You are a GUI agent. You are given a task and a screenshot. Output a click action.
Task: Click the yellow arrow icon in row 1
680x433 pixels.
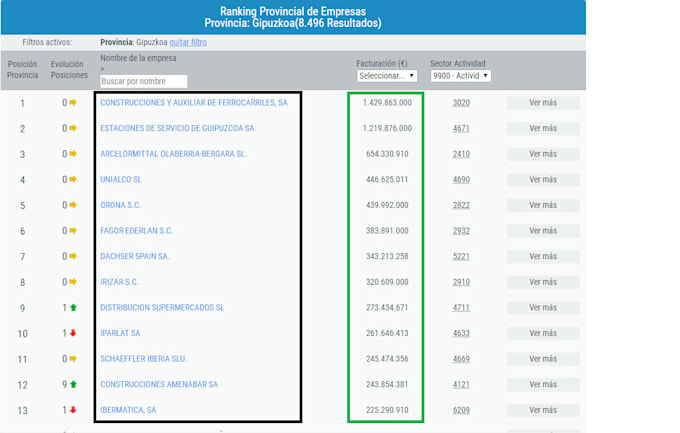tap(73, 102)
